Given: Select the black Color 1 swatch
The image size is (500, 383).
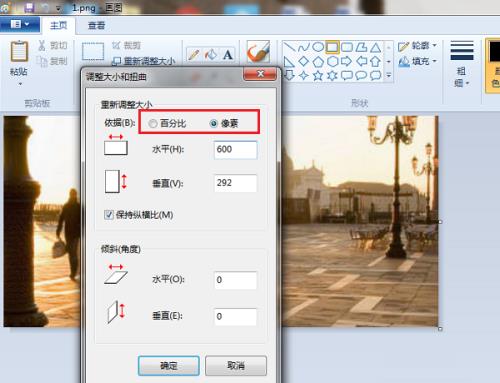Looking at the screenshot, I should tap(495, 52).
